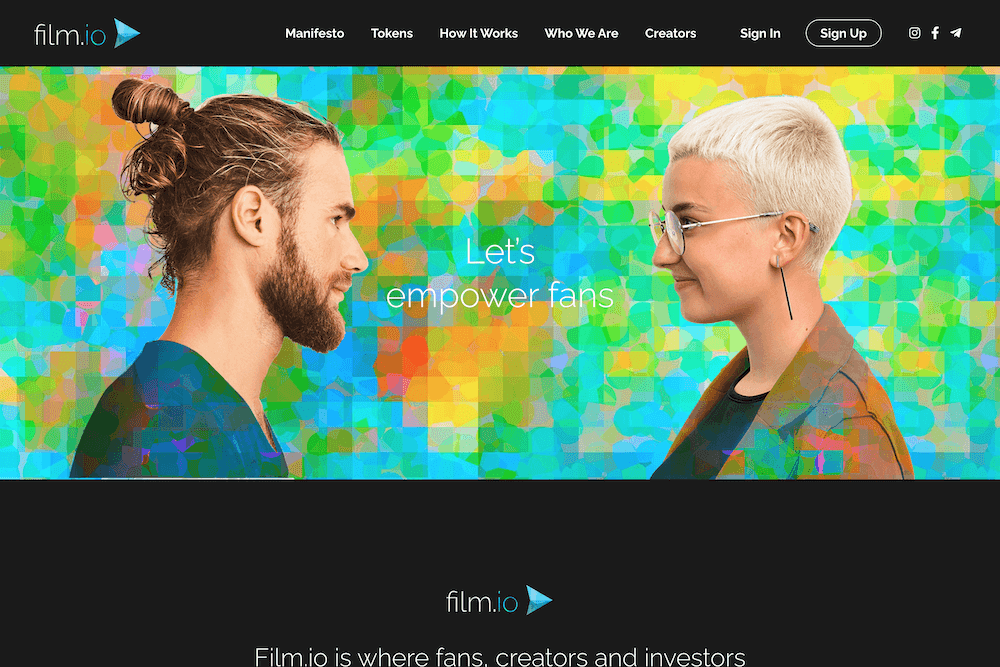Open How It Works section

(x=478, y=33)
